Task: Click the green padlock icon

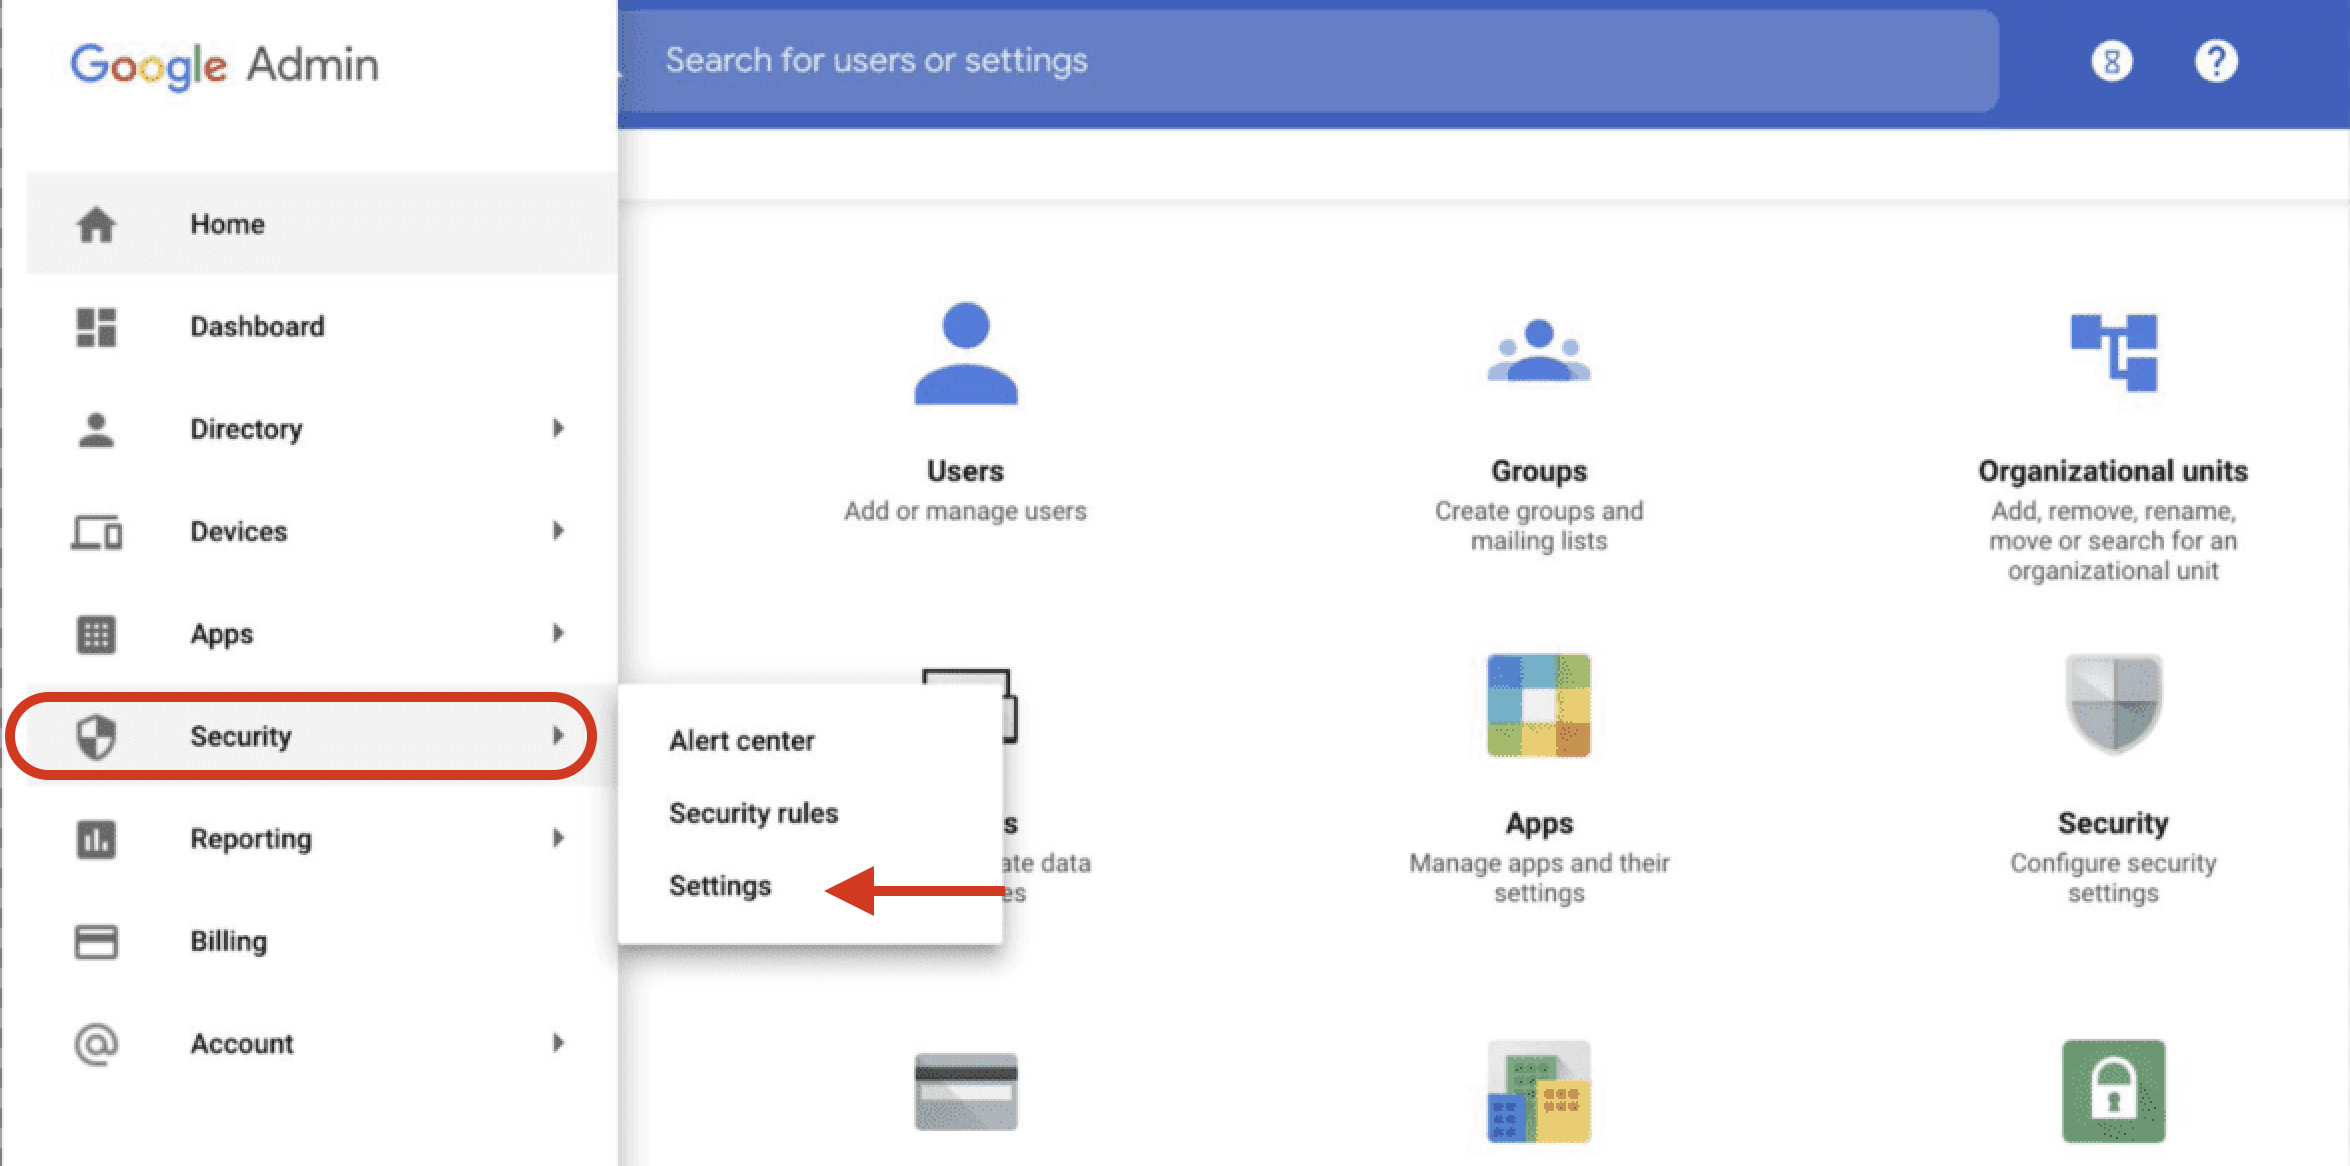Action: 2114,1091
